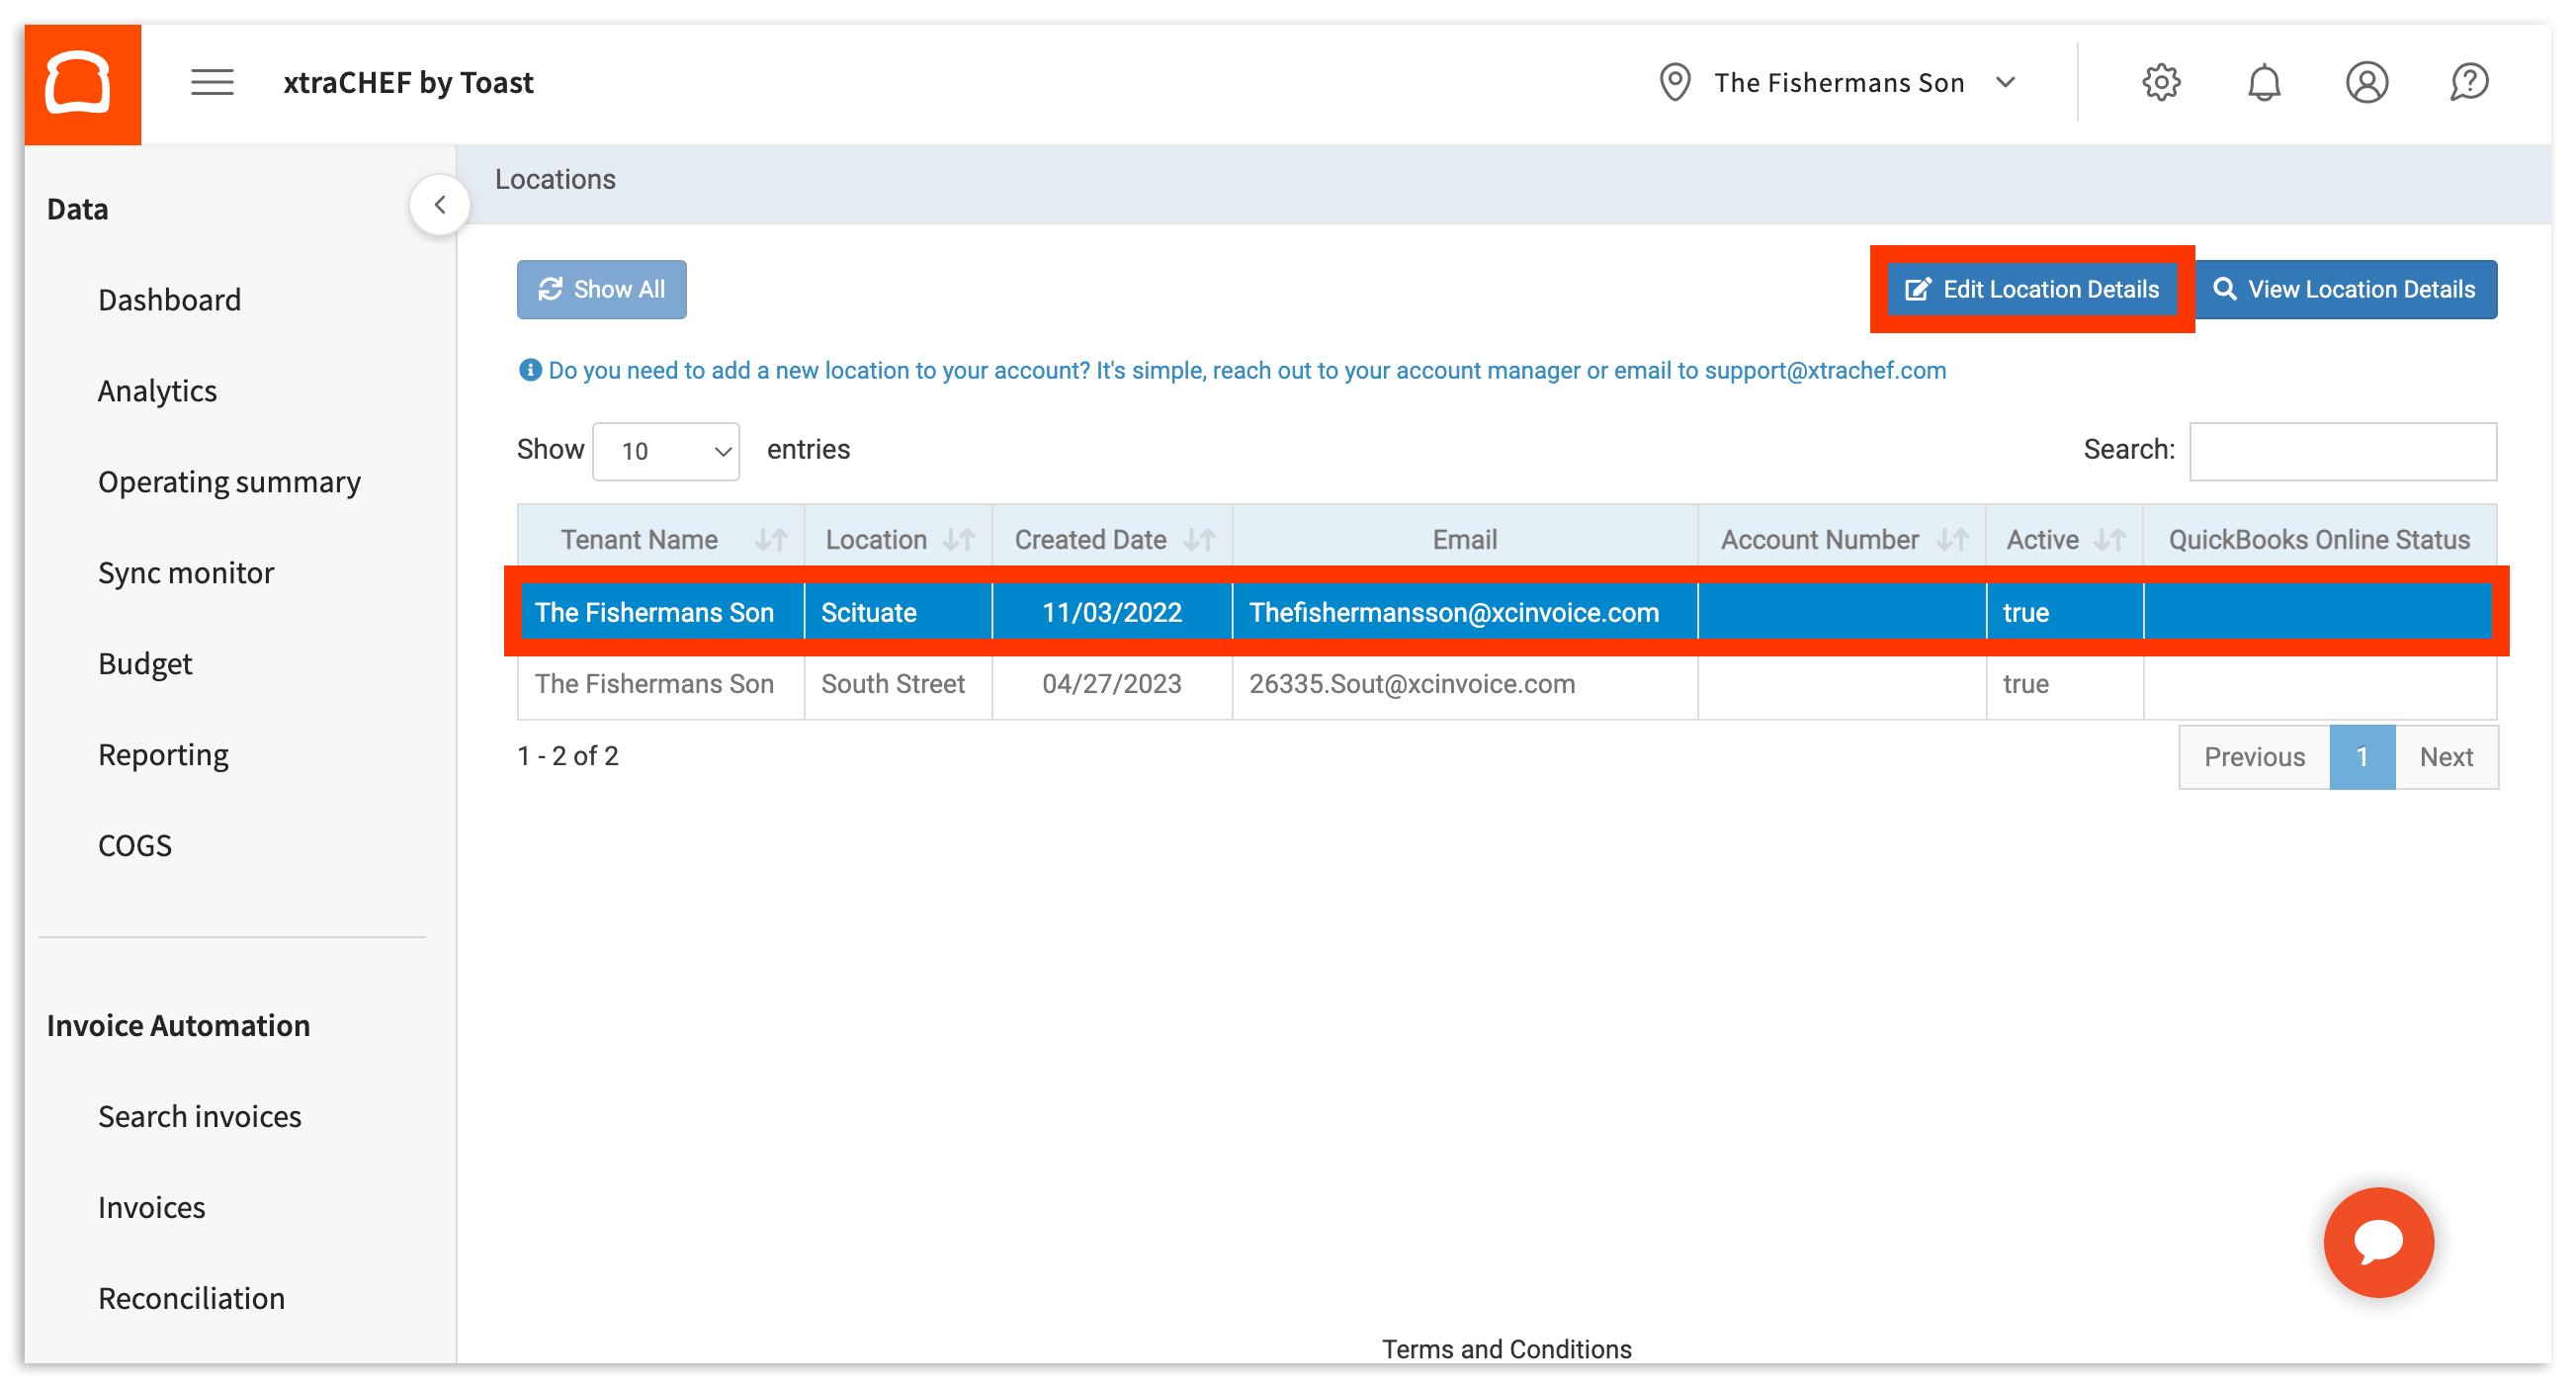Open the entries count dropdown
This screenshot has height=1388, width=2576.
pyautogui.click(x=665, y=451)
